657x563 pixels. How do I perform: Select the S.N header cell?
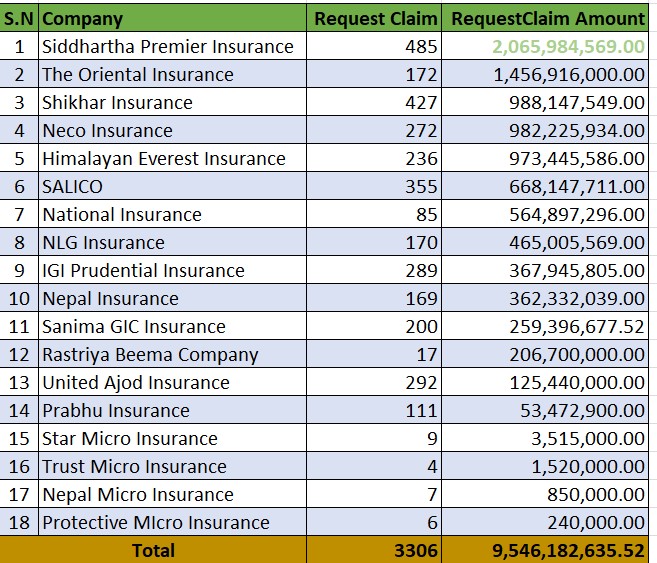tap(20, 18)
